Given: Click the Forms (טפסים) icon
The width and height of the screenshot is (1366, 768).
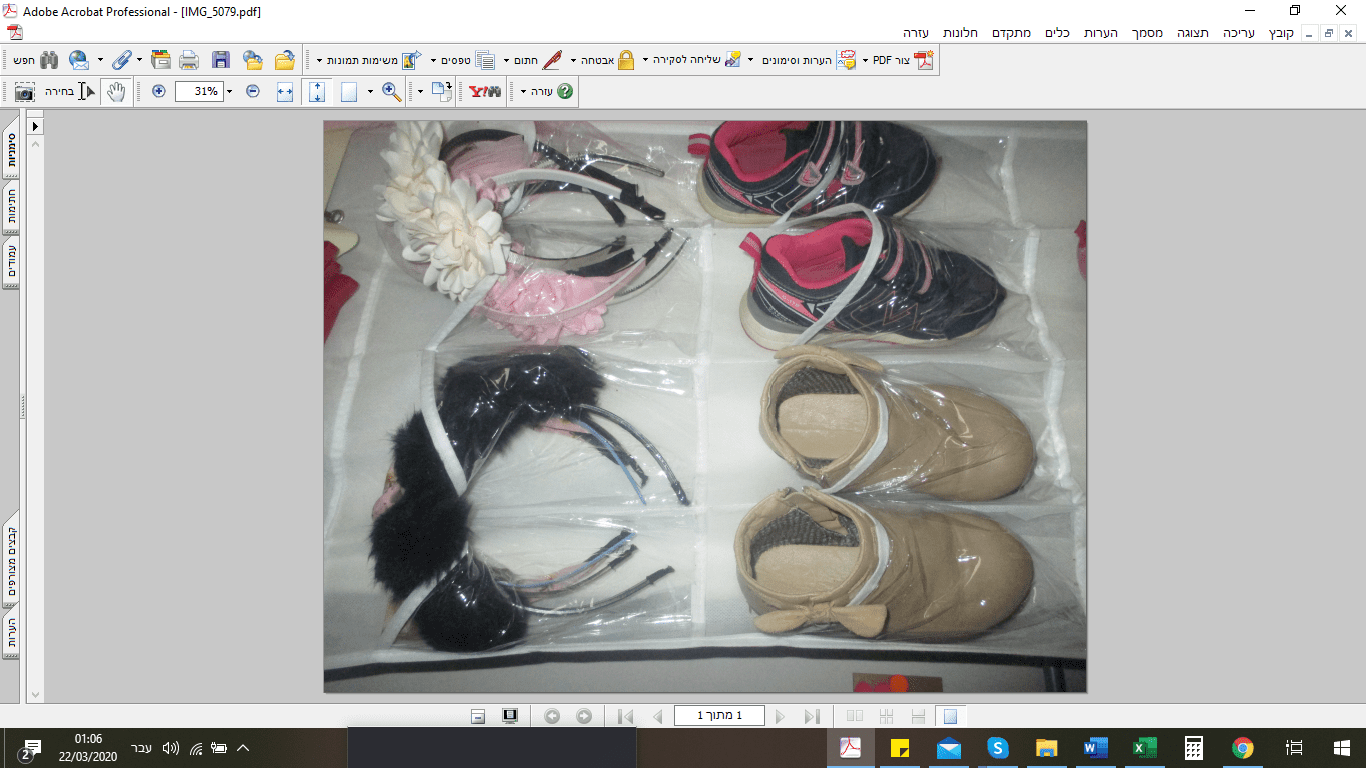Looking at the screenshot, I should (485, 60).
